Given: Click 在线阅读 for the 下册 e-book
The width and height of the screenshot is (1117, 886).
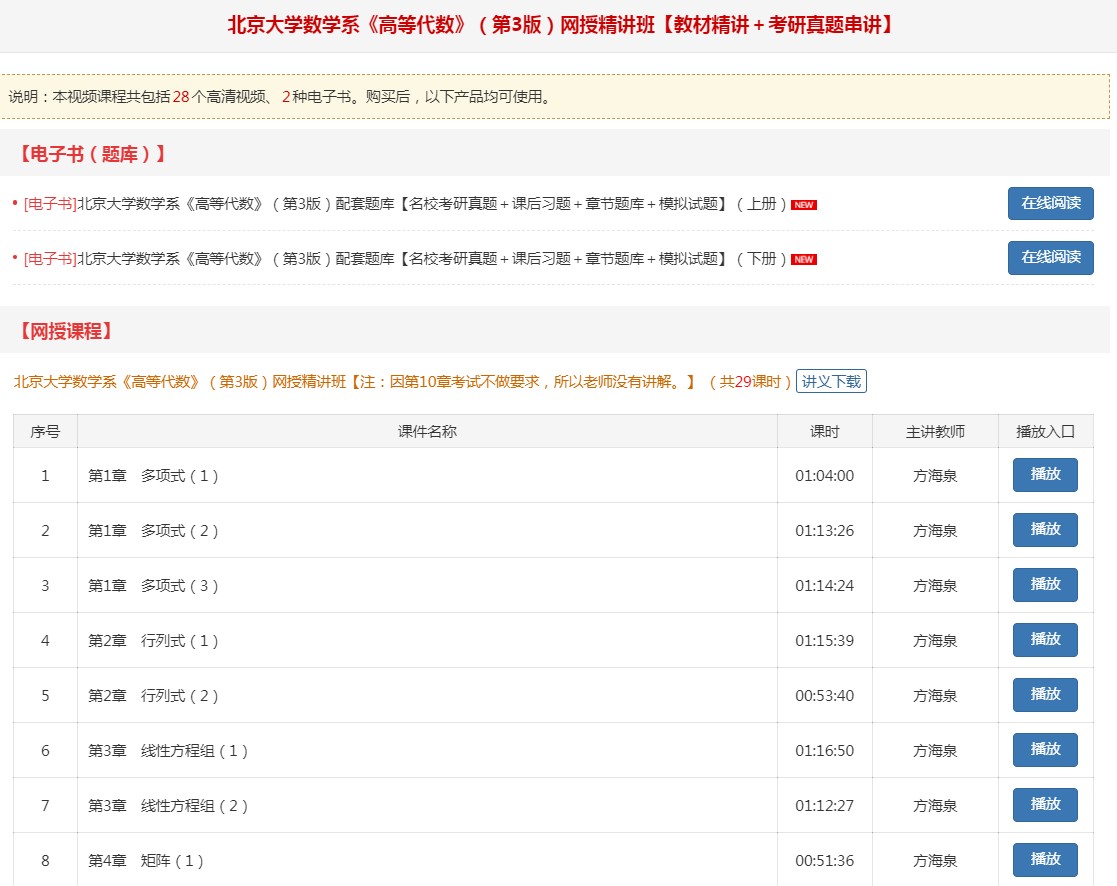Looking at the screenshot, I should click(x=1050, y=258).
